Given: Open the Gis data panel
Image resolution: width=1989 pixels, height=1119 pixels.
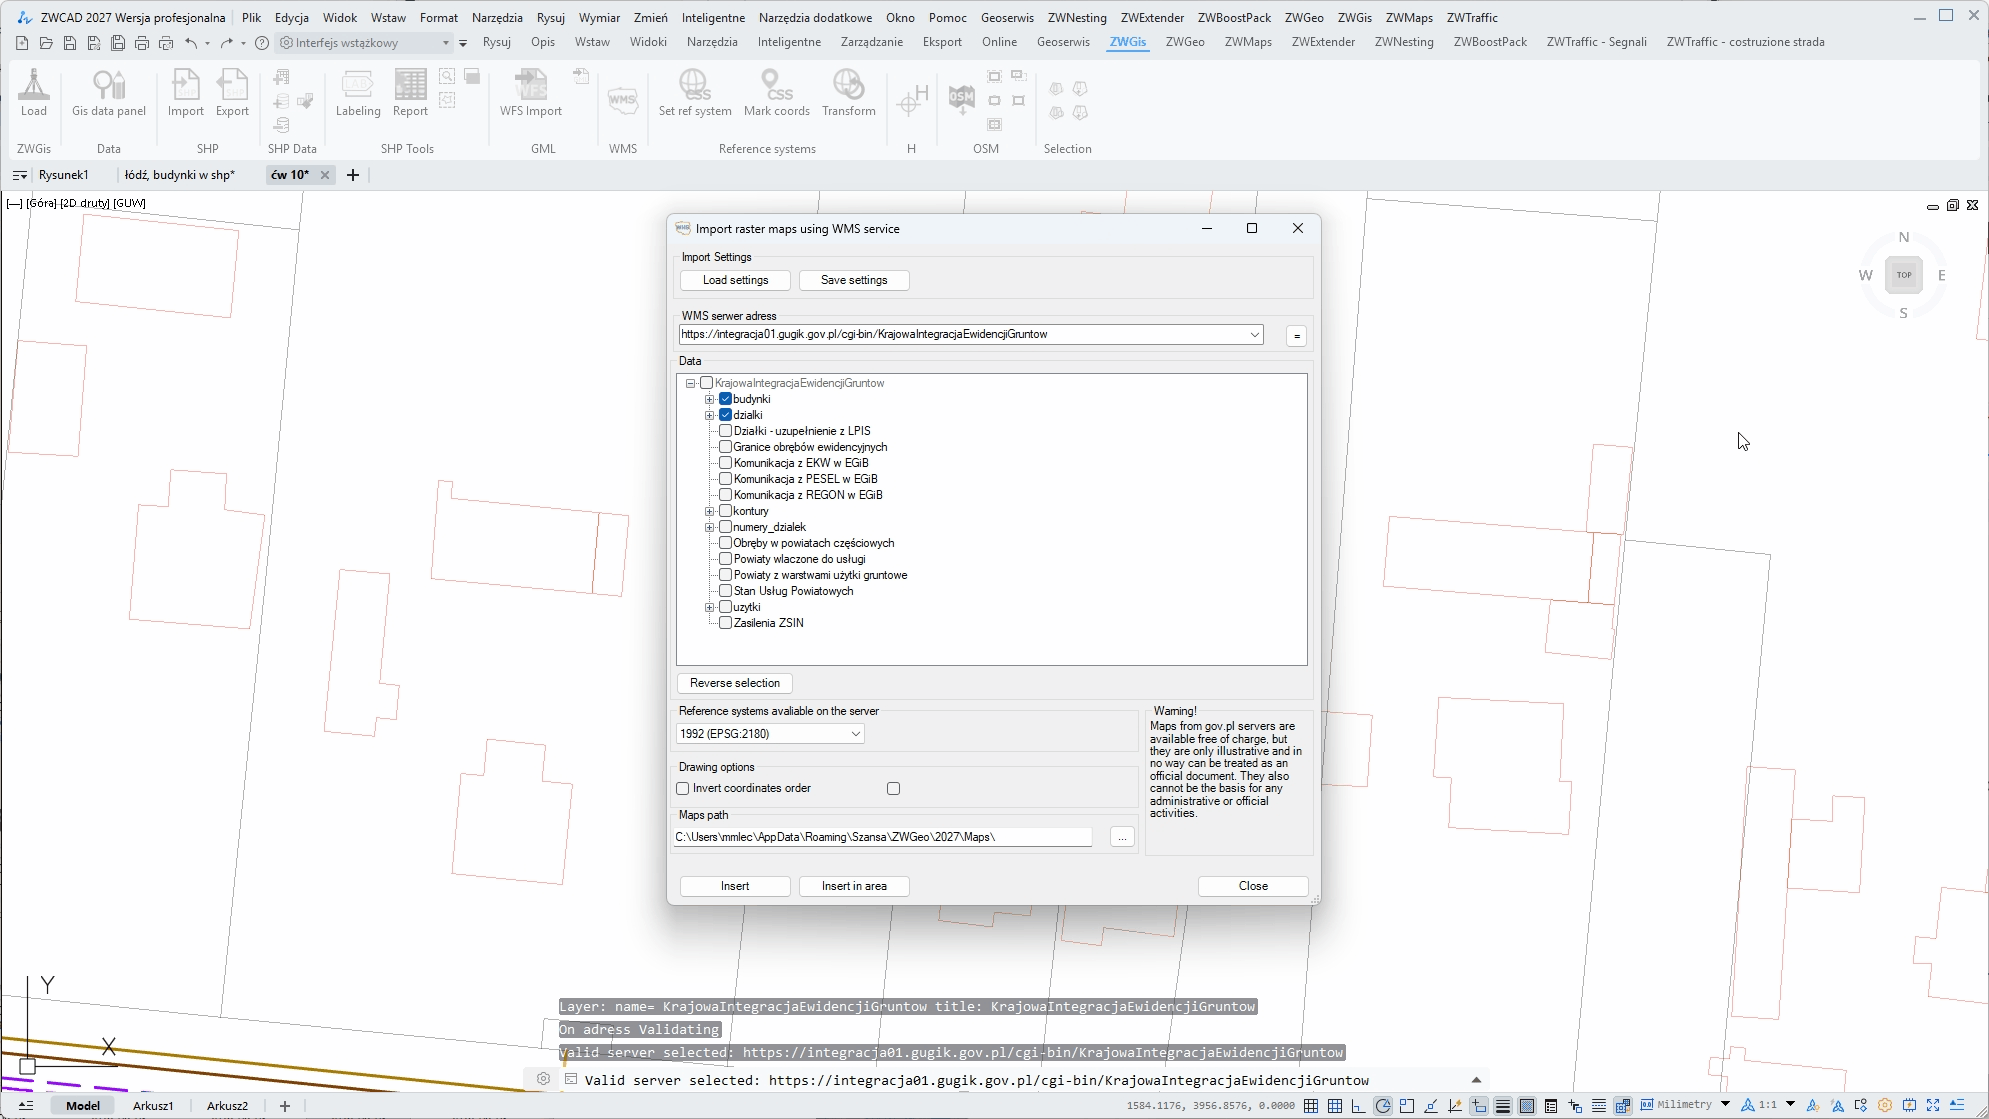Looking at the screenshot, I should click(x=109, y=92).
